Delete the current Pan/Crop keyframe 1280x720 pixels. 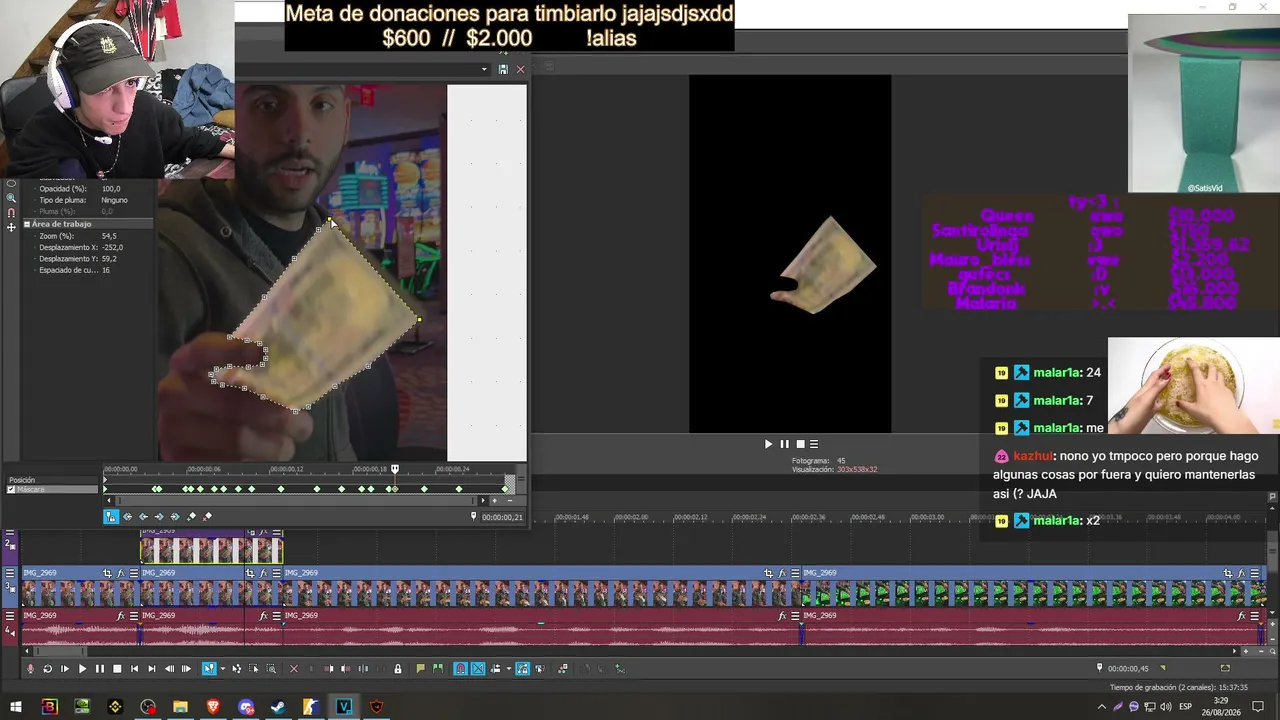[208, 517]
